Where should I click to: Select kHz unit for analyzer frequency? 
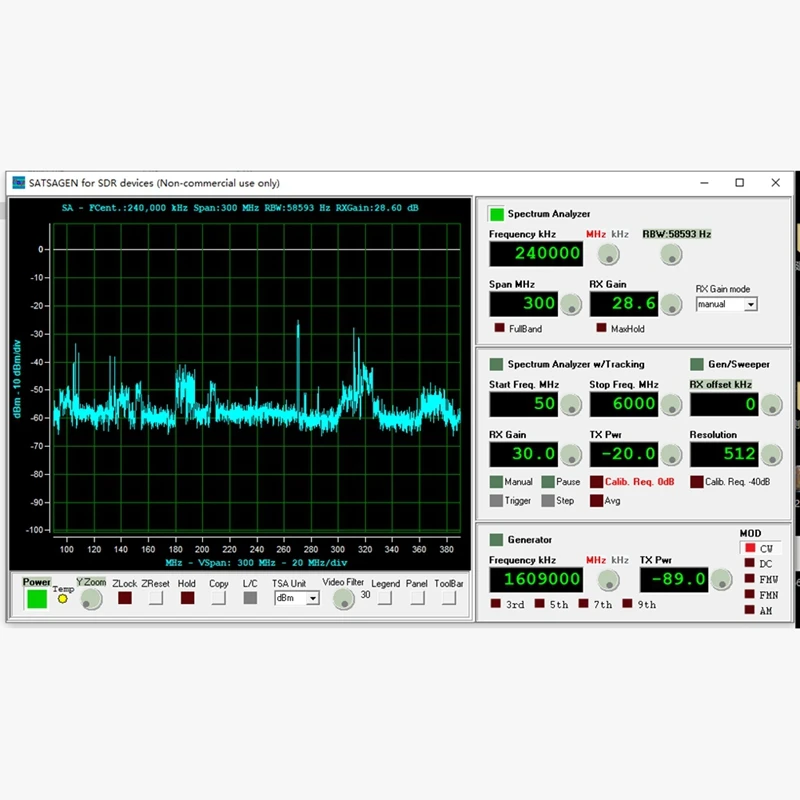coord(619,234)
